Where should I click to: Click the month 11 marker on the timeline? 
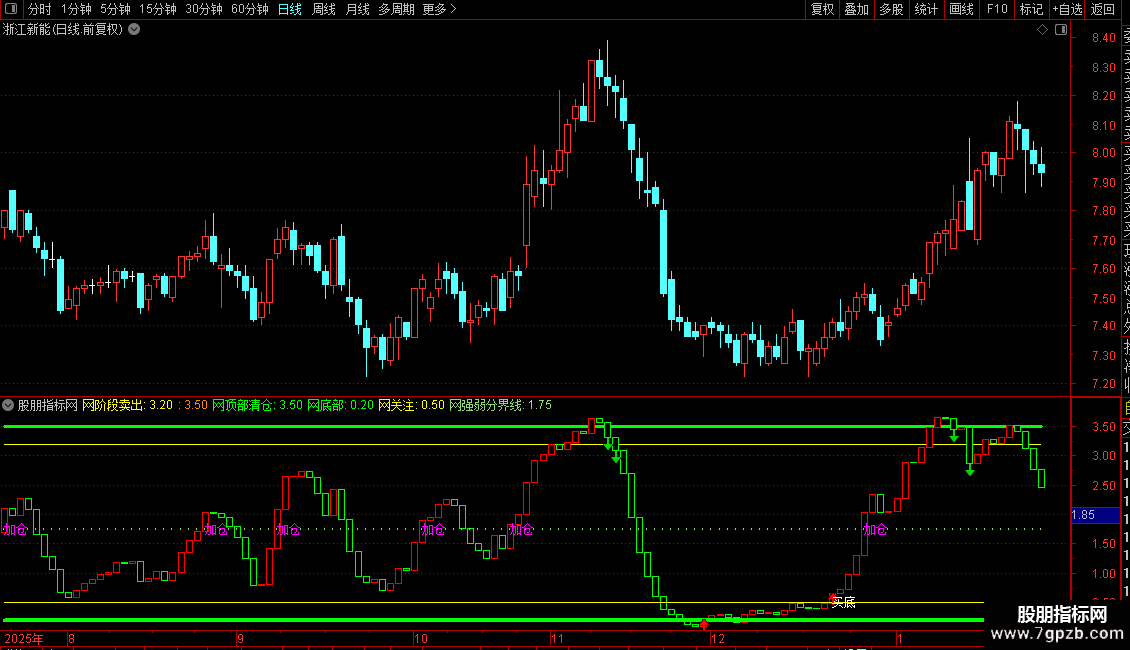click(557, 638)
